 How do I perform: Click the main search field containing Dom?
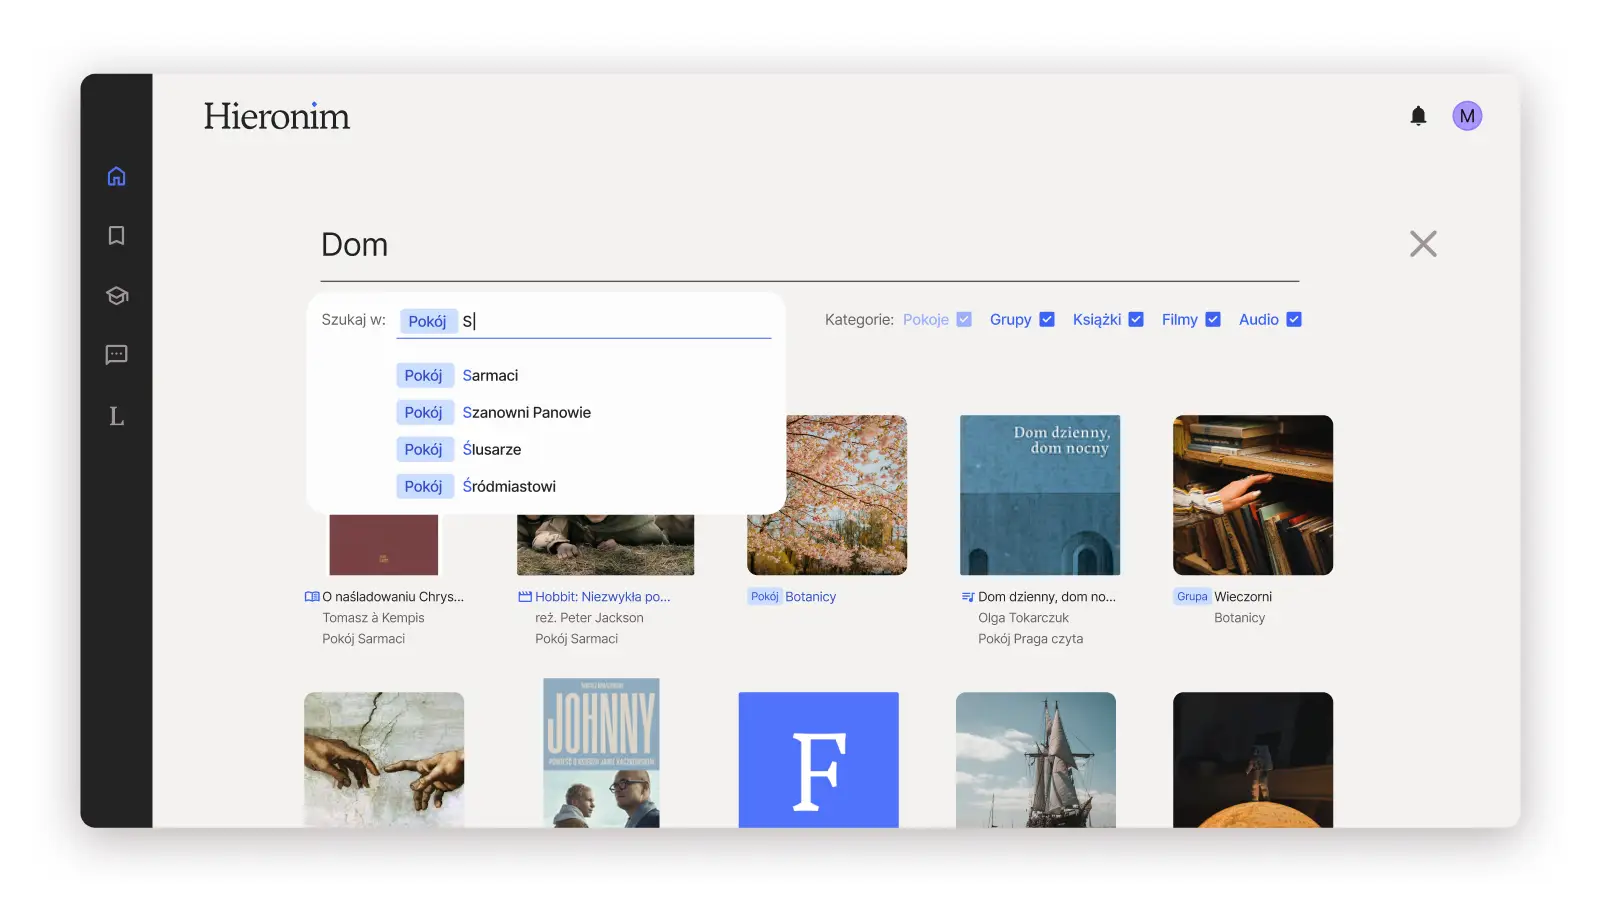click(810, 246)
